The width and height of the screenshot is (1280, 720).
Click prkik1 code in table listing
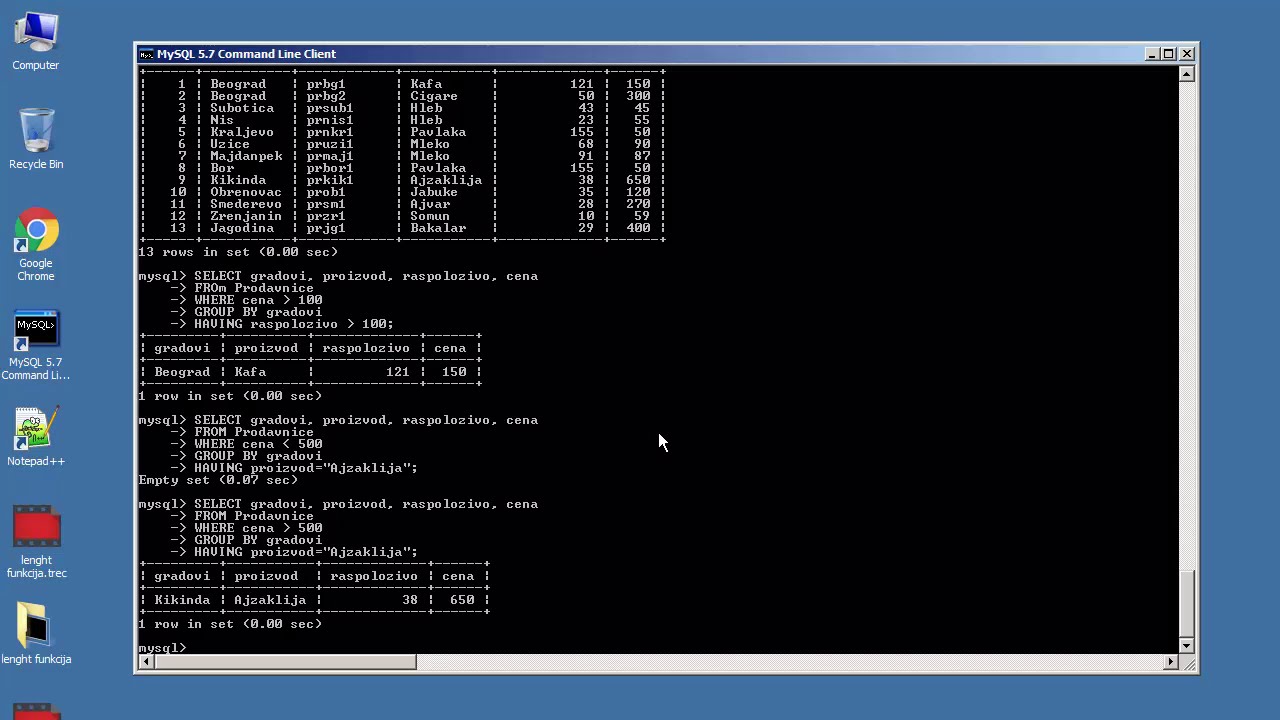click(330, 180)
